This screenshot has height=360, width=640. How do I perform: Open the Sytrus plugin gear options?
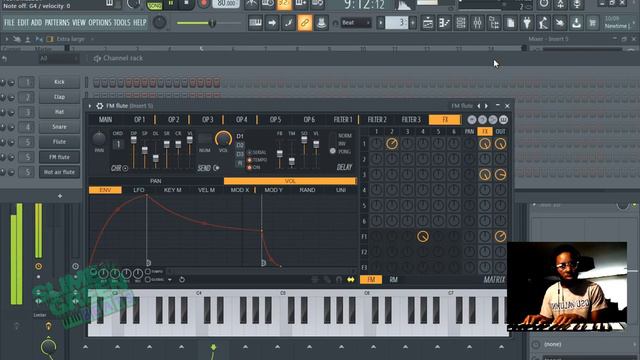(x=100, y=106)
